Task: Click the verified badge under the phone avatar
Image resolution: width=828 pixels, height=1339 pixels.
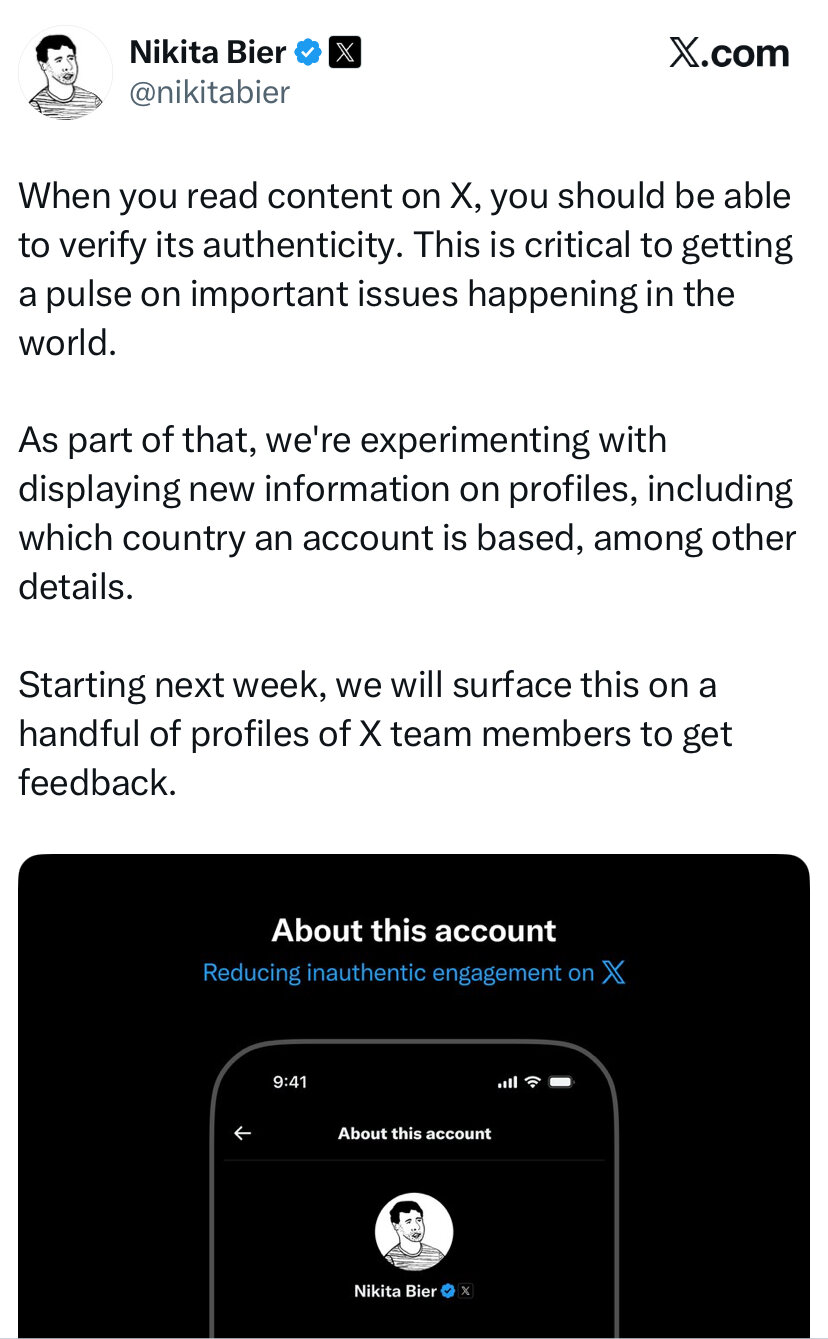Action: pos(448,1291)
